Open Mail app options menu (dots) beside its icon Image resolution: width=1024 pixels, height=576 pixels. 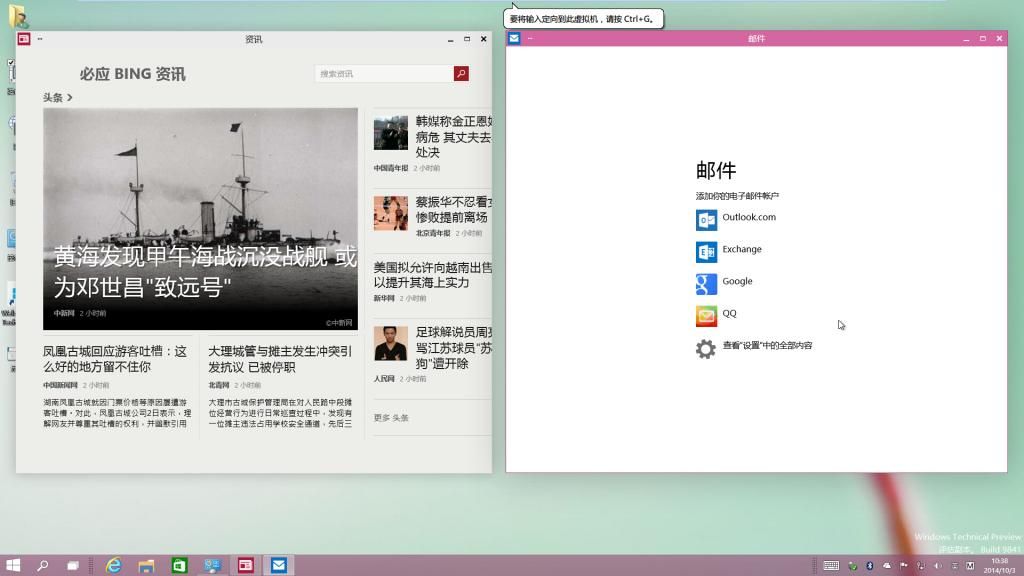pyautogui.click(x=530, y=39)
